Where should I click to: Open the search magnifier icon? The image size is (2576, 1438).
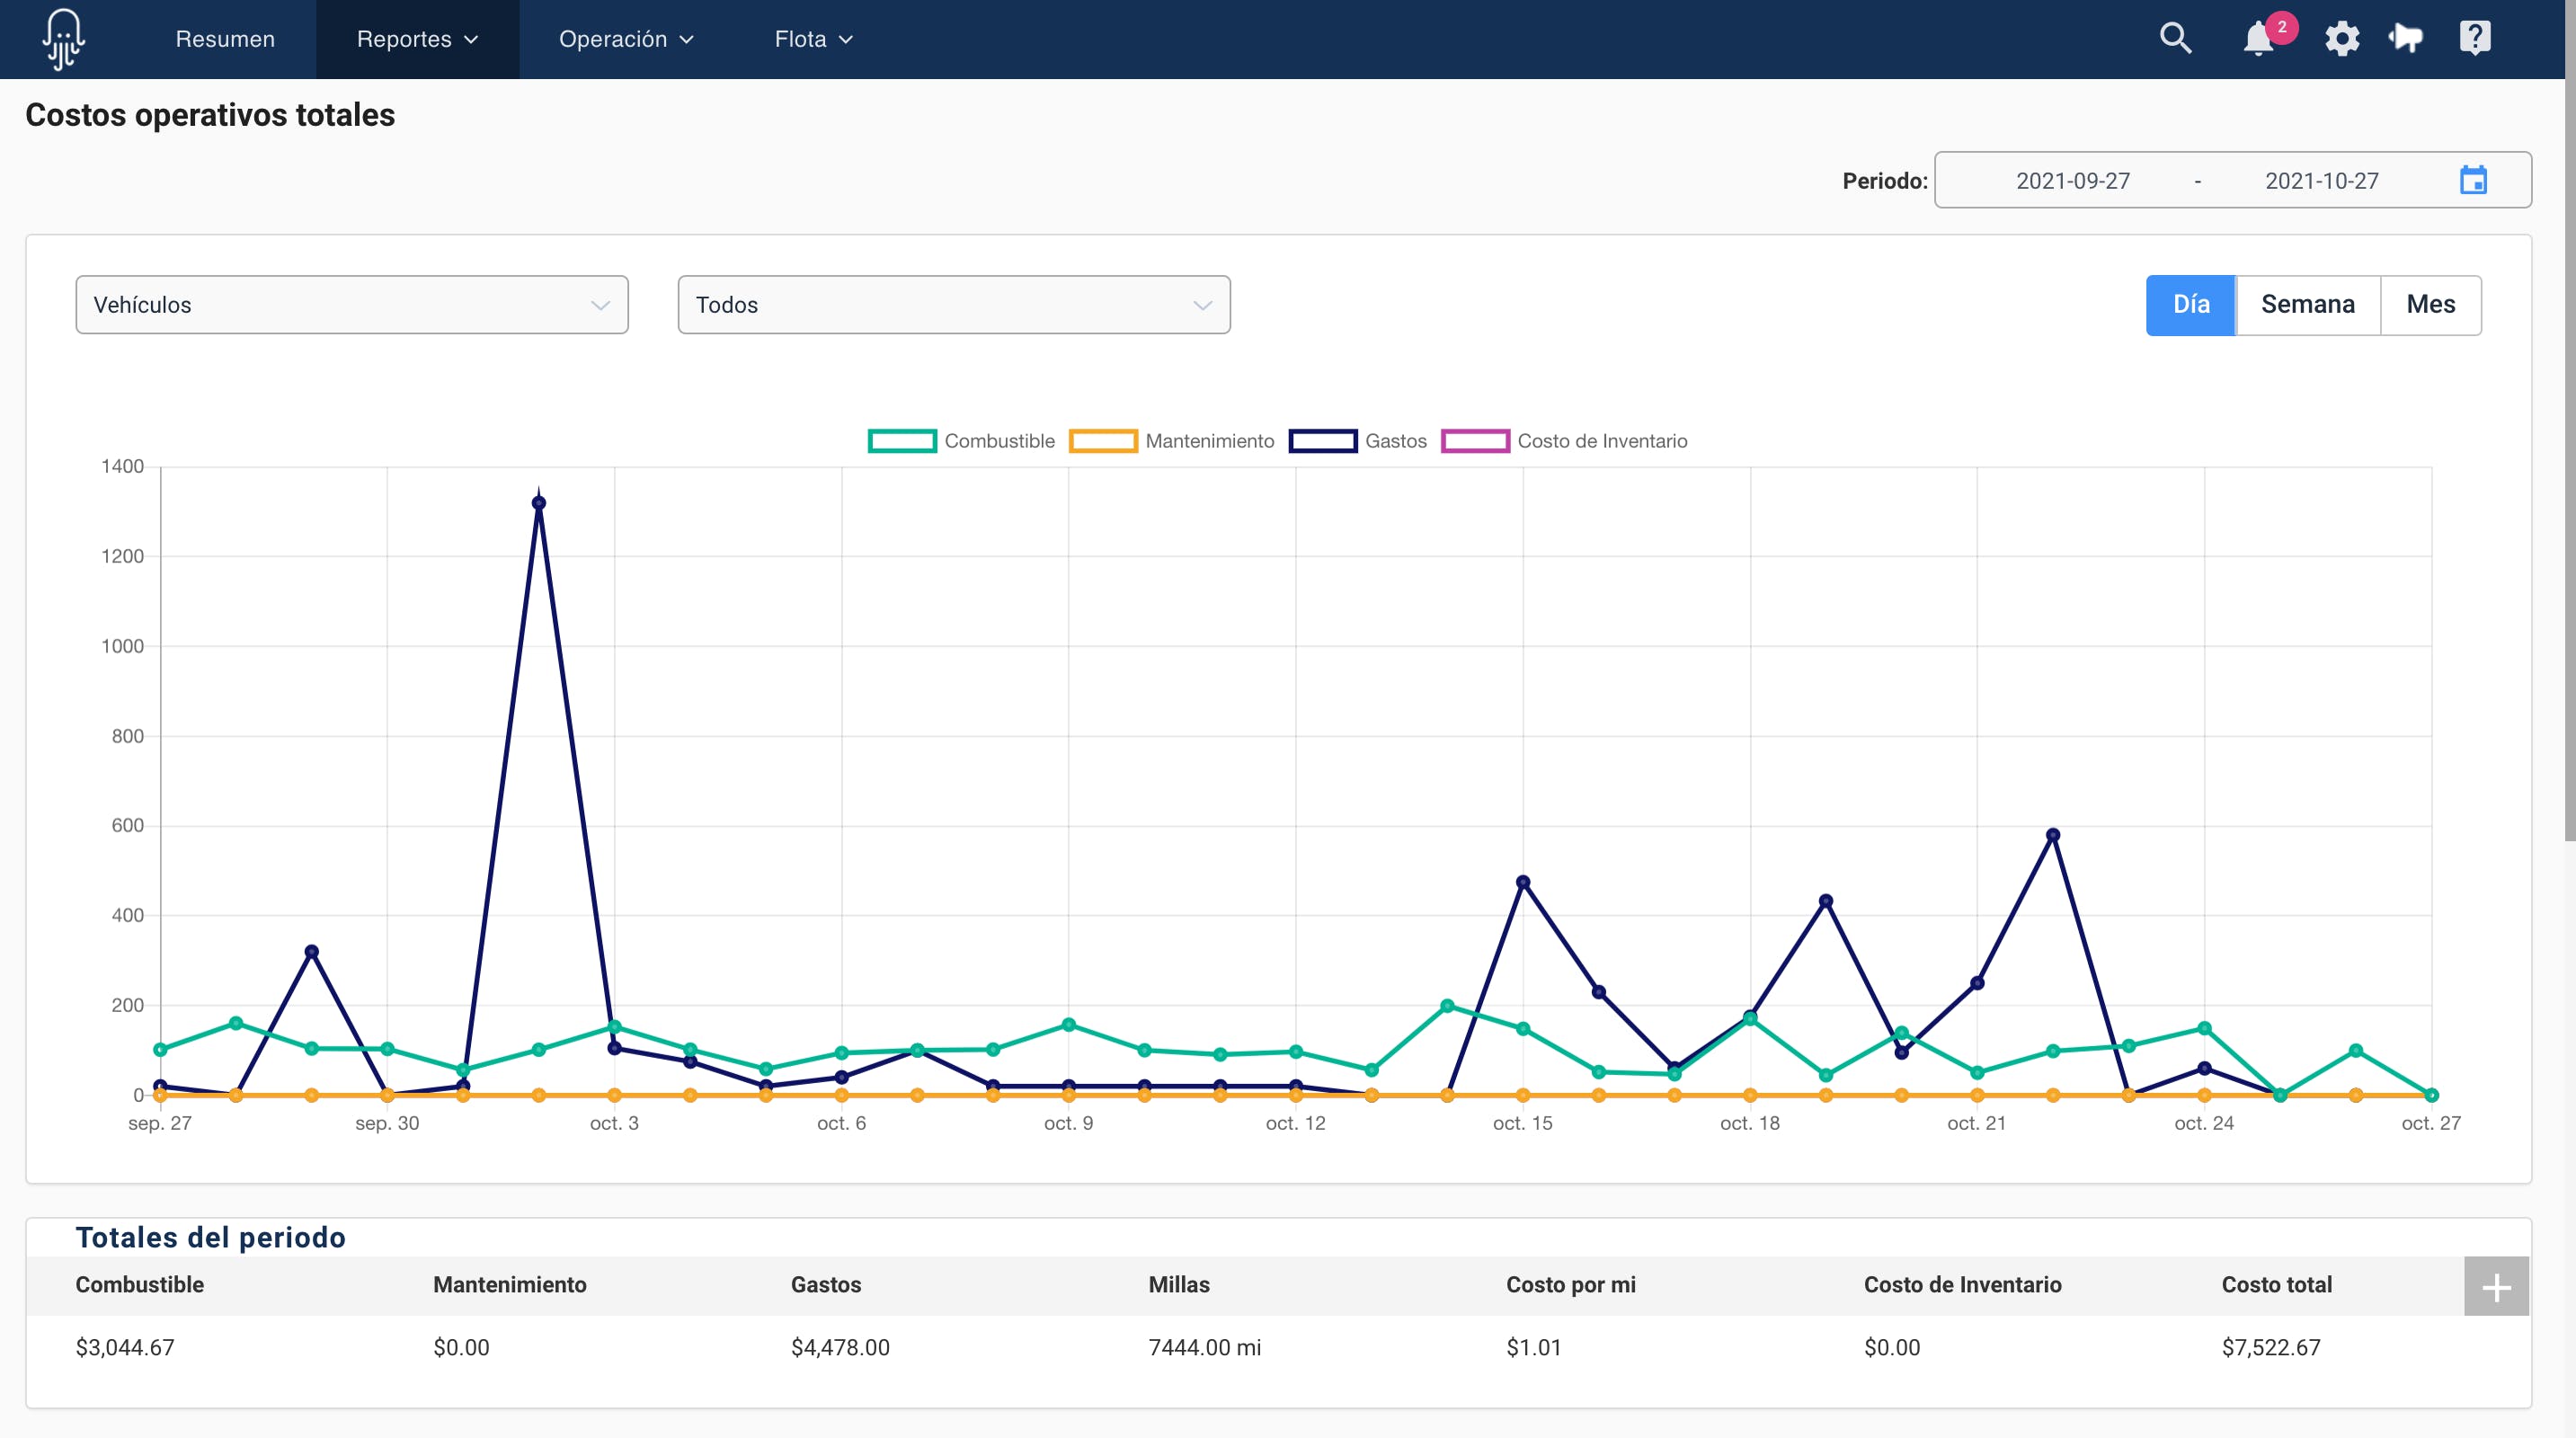pos(2175,38)
